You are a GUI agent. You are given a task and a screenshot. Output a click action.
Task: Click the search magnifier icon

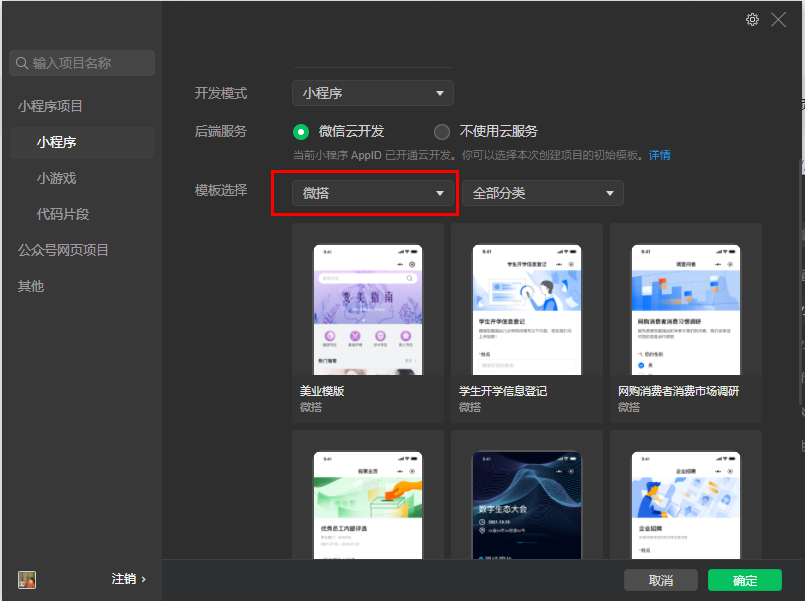22,63
